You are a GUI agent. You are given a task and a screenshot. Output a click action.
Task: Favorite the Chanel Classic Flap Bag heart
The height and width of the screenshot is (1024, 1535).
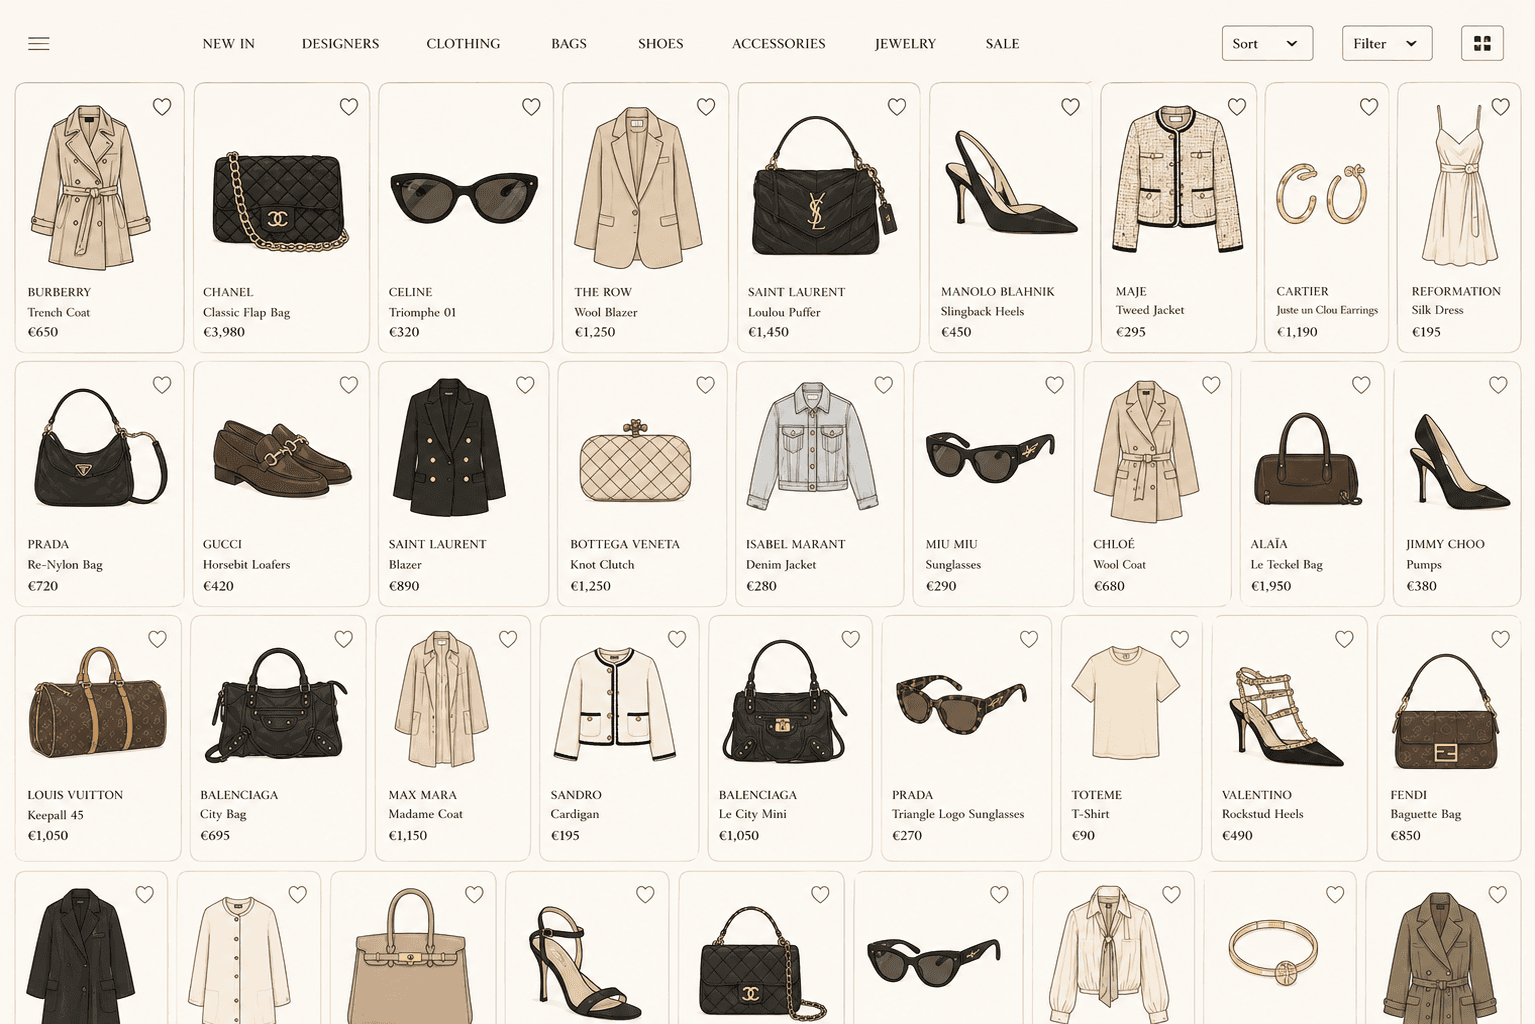click(349, 107)
